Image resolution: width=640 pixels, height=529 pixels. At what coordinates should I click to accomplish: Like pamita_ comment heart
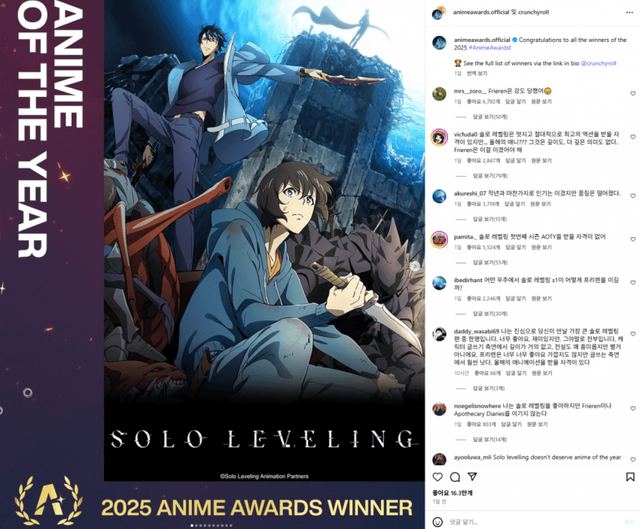(633, 239)
